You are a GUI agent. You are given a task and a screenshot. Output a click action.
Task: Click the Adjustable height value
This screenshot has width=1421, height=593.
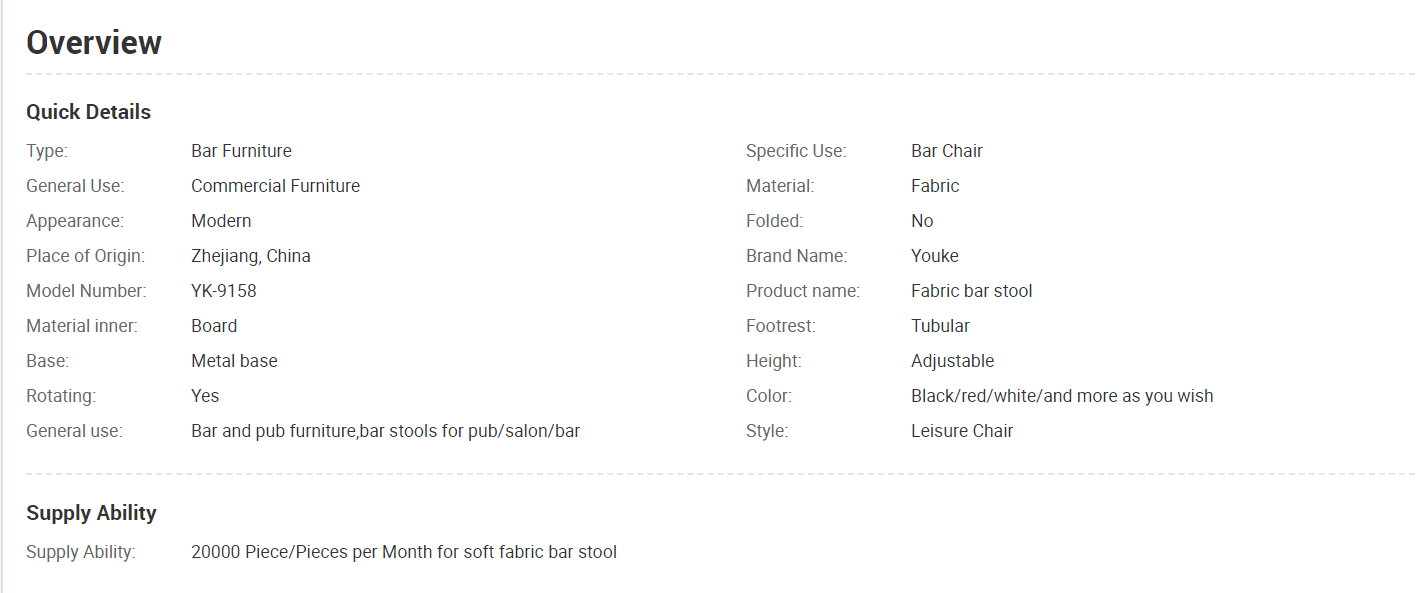[952, 361]
